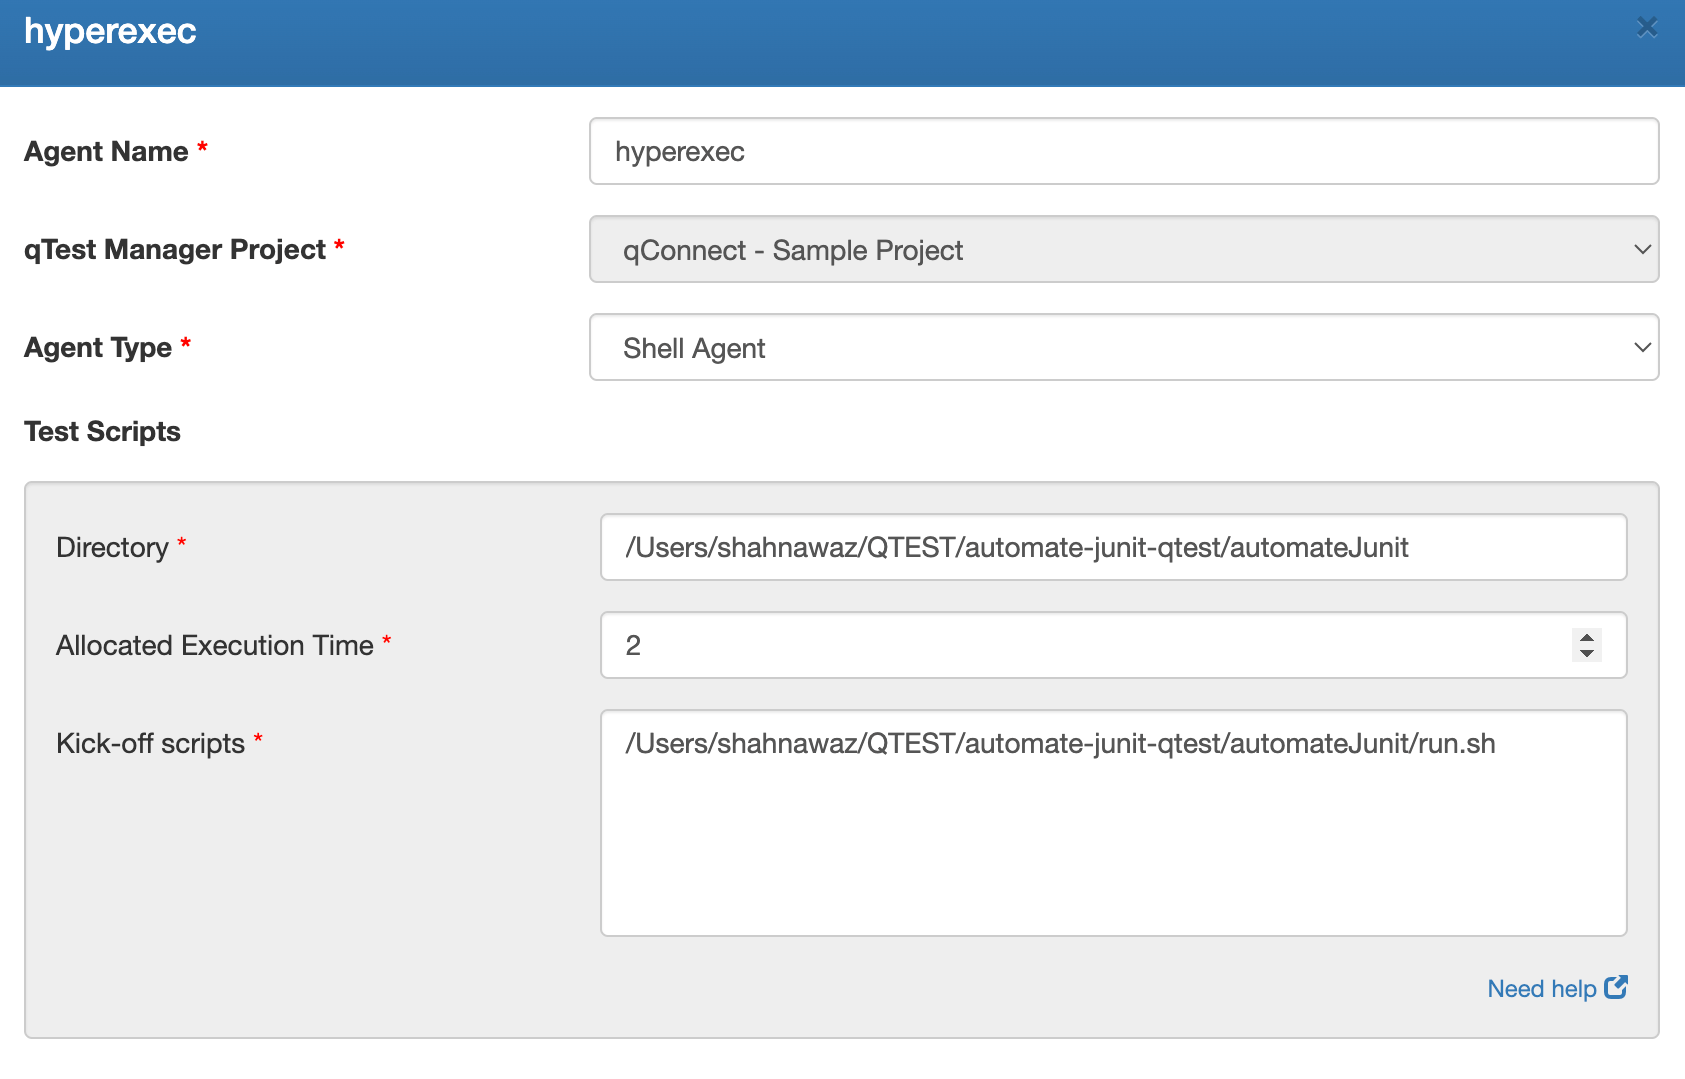The width and height of the screenshot is (1685, 1079).
Task: Click the external link icon beside Need help
Action: [x=1617, y=988]
